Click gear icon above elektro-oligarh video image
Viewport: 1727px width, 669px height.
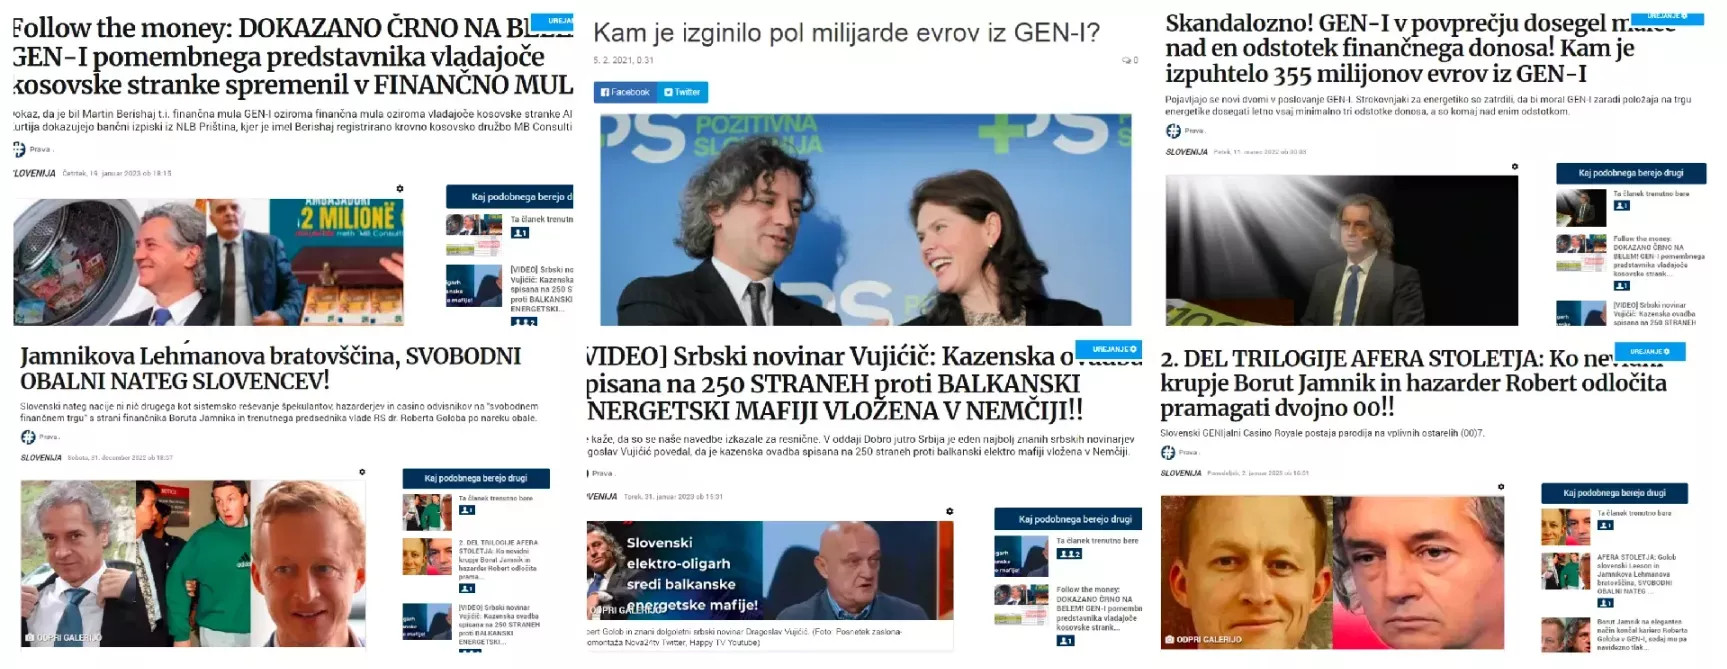point(949,511)
